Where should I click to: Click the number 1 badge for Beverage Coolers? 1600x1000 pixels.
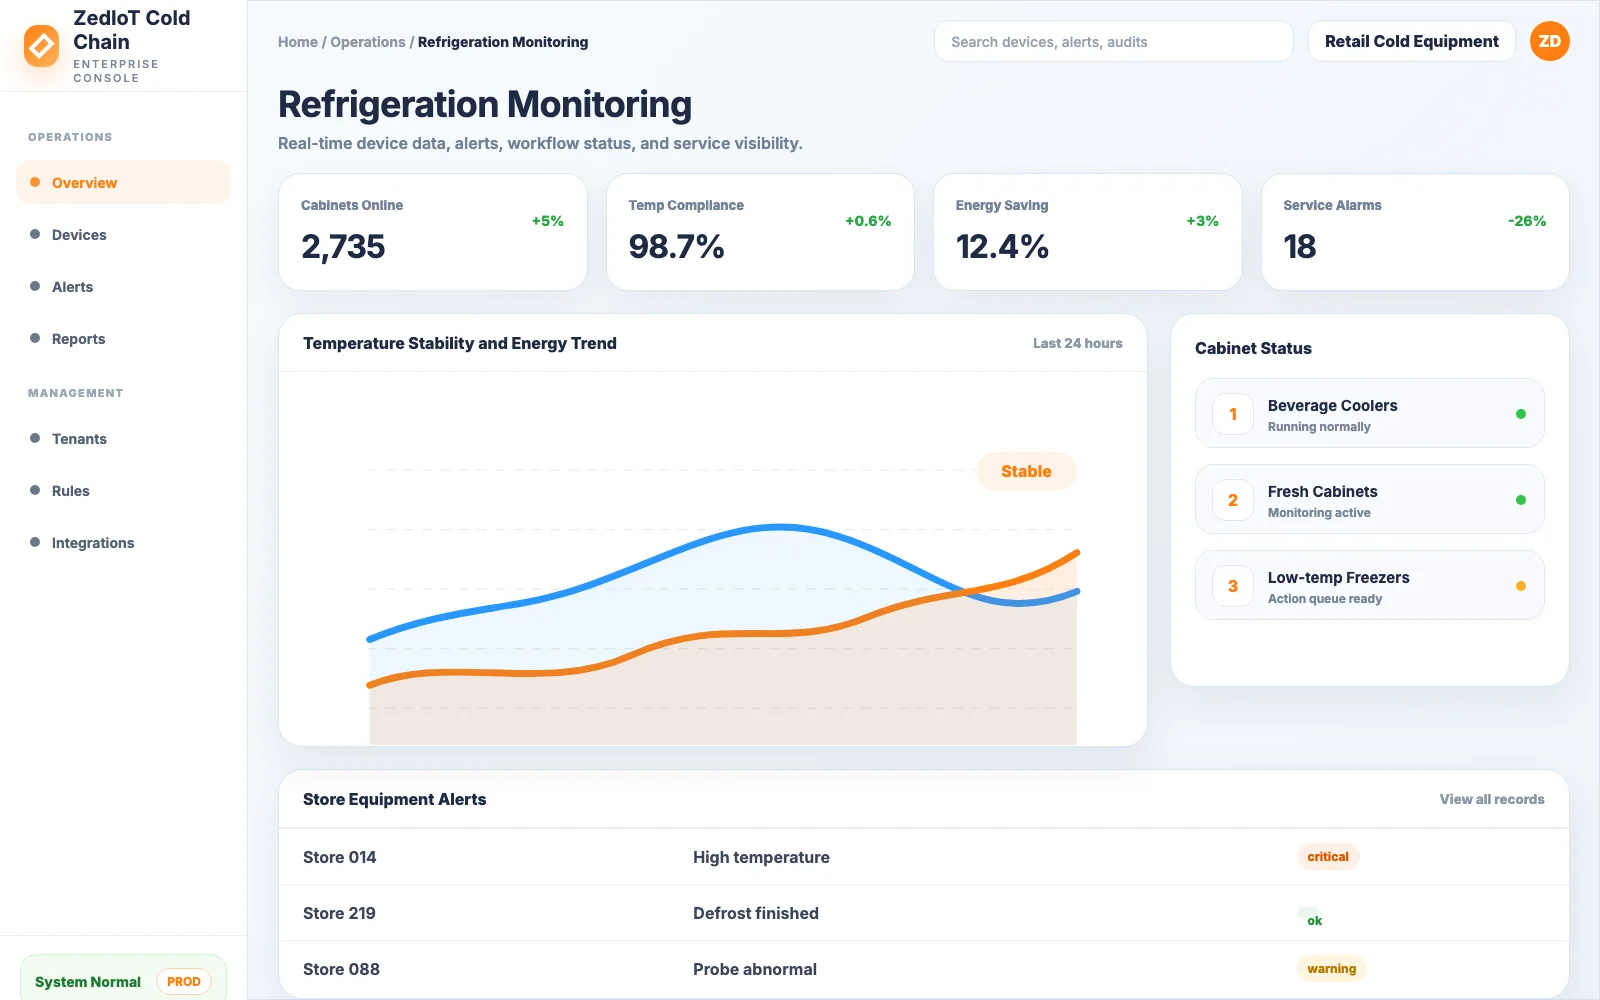click(x=1233, y=414)
